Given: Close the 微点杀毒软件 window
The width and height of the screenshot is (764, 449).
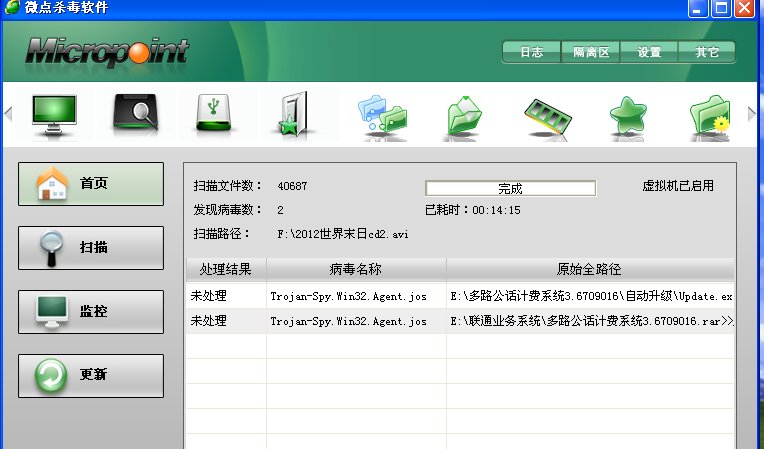Looking at the screenshot, I should [744, 8].
